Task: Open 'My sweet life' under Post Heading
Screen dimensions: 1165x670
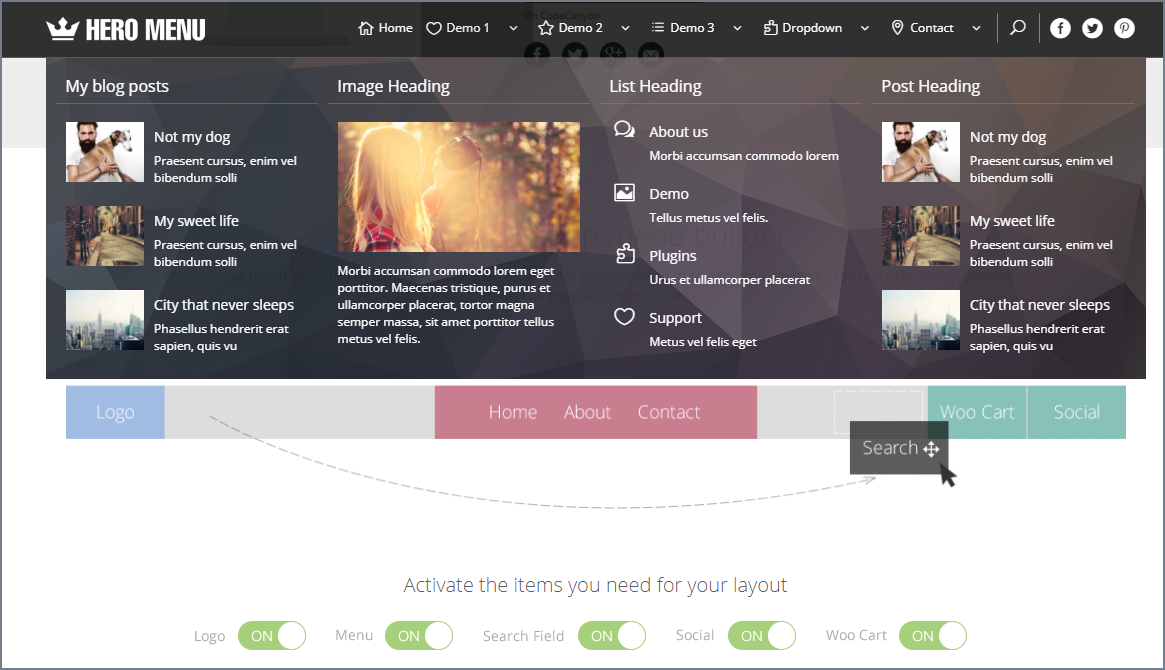Action: (x=1012, y=221)
